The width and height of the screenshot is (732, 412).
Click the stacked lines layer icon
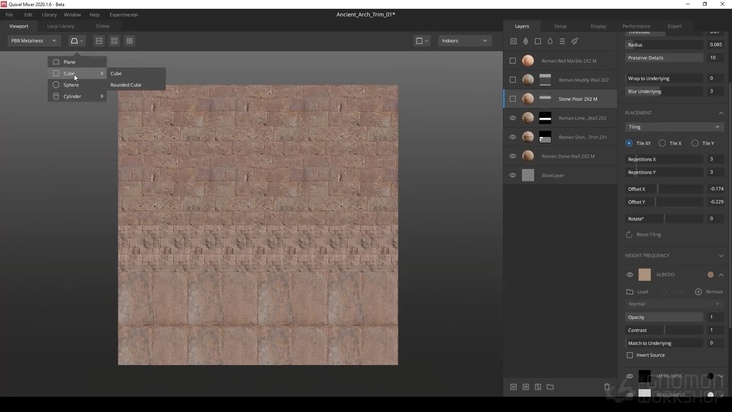(562, 42)
